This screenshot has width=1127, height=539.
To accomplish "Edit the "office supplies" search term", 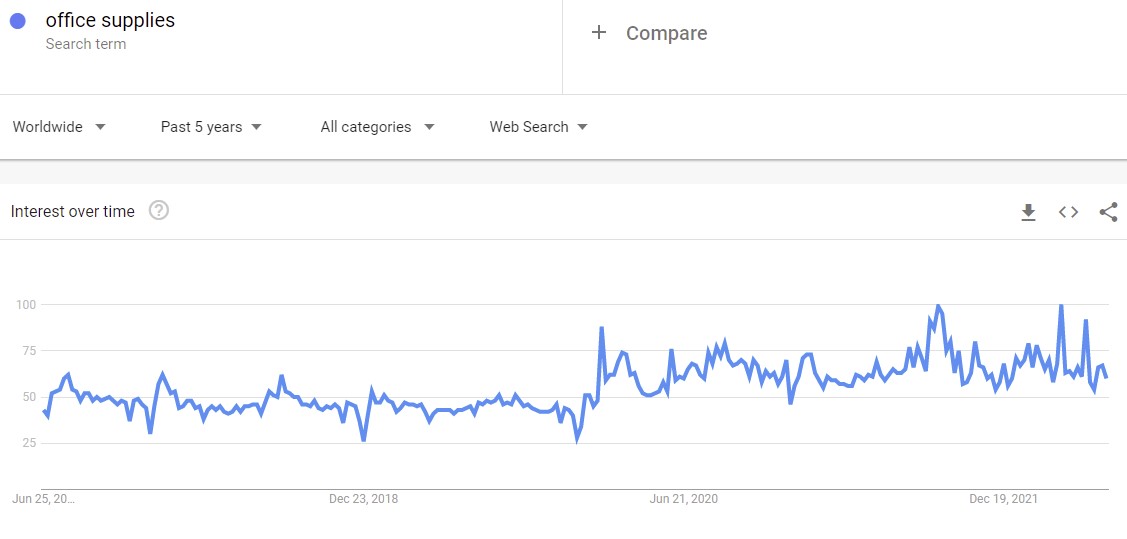I will click(x=110, y=21).
